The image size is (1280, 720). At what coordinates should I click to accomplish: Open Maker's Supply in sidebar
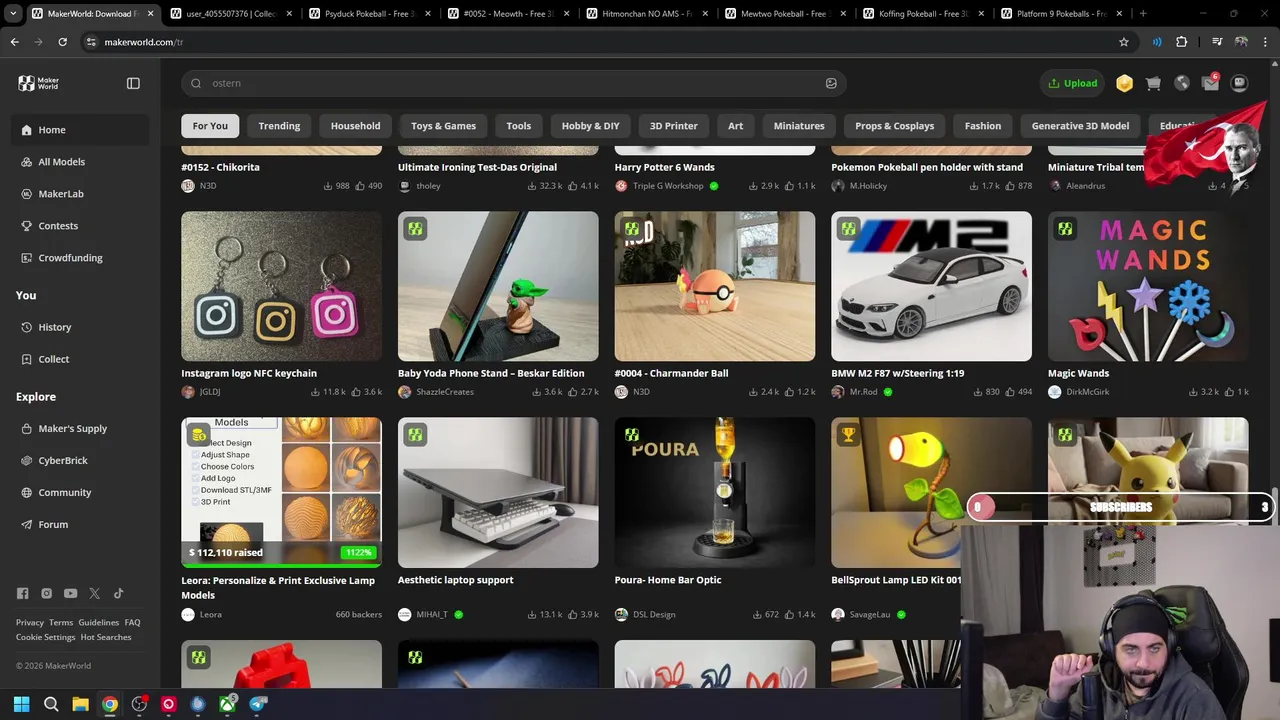coord(80,428)
